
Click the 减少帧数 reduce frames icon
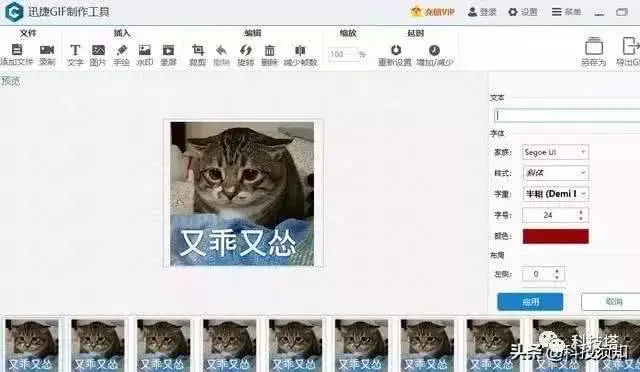[300, 50]
